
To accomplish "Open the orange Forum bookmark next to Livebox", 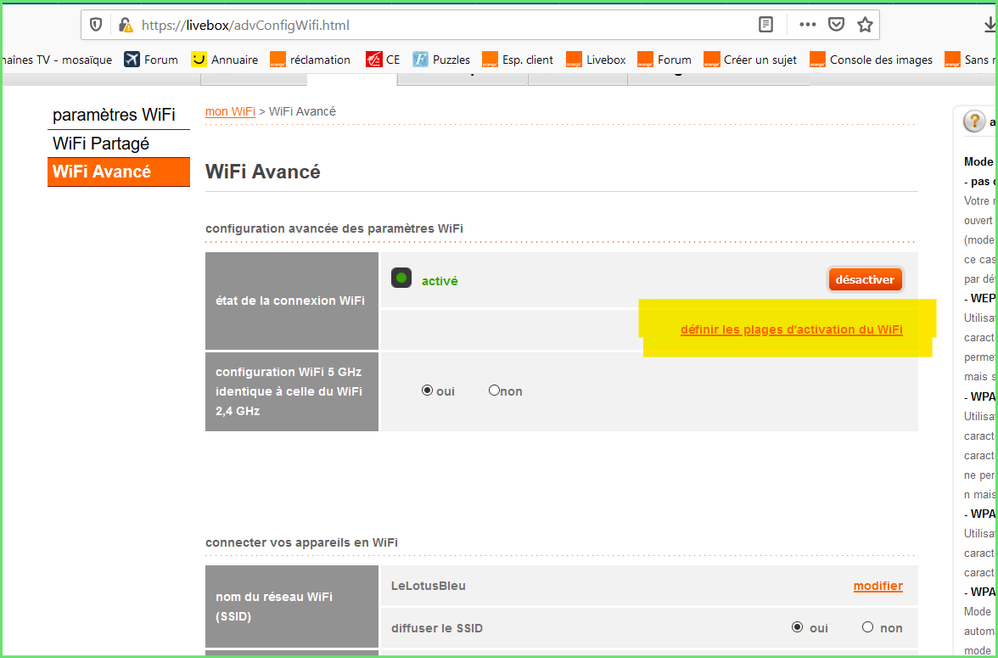I will coord(664,60).
